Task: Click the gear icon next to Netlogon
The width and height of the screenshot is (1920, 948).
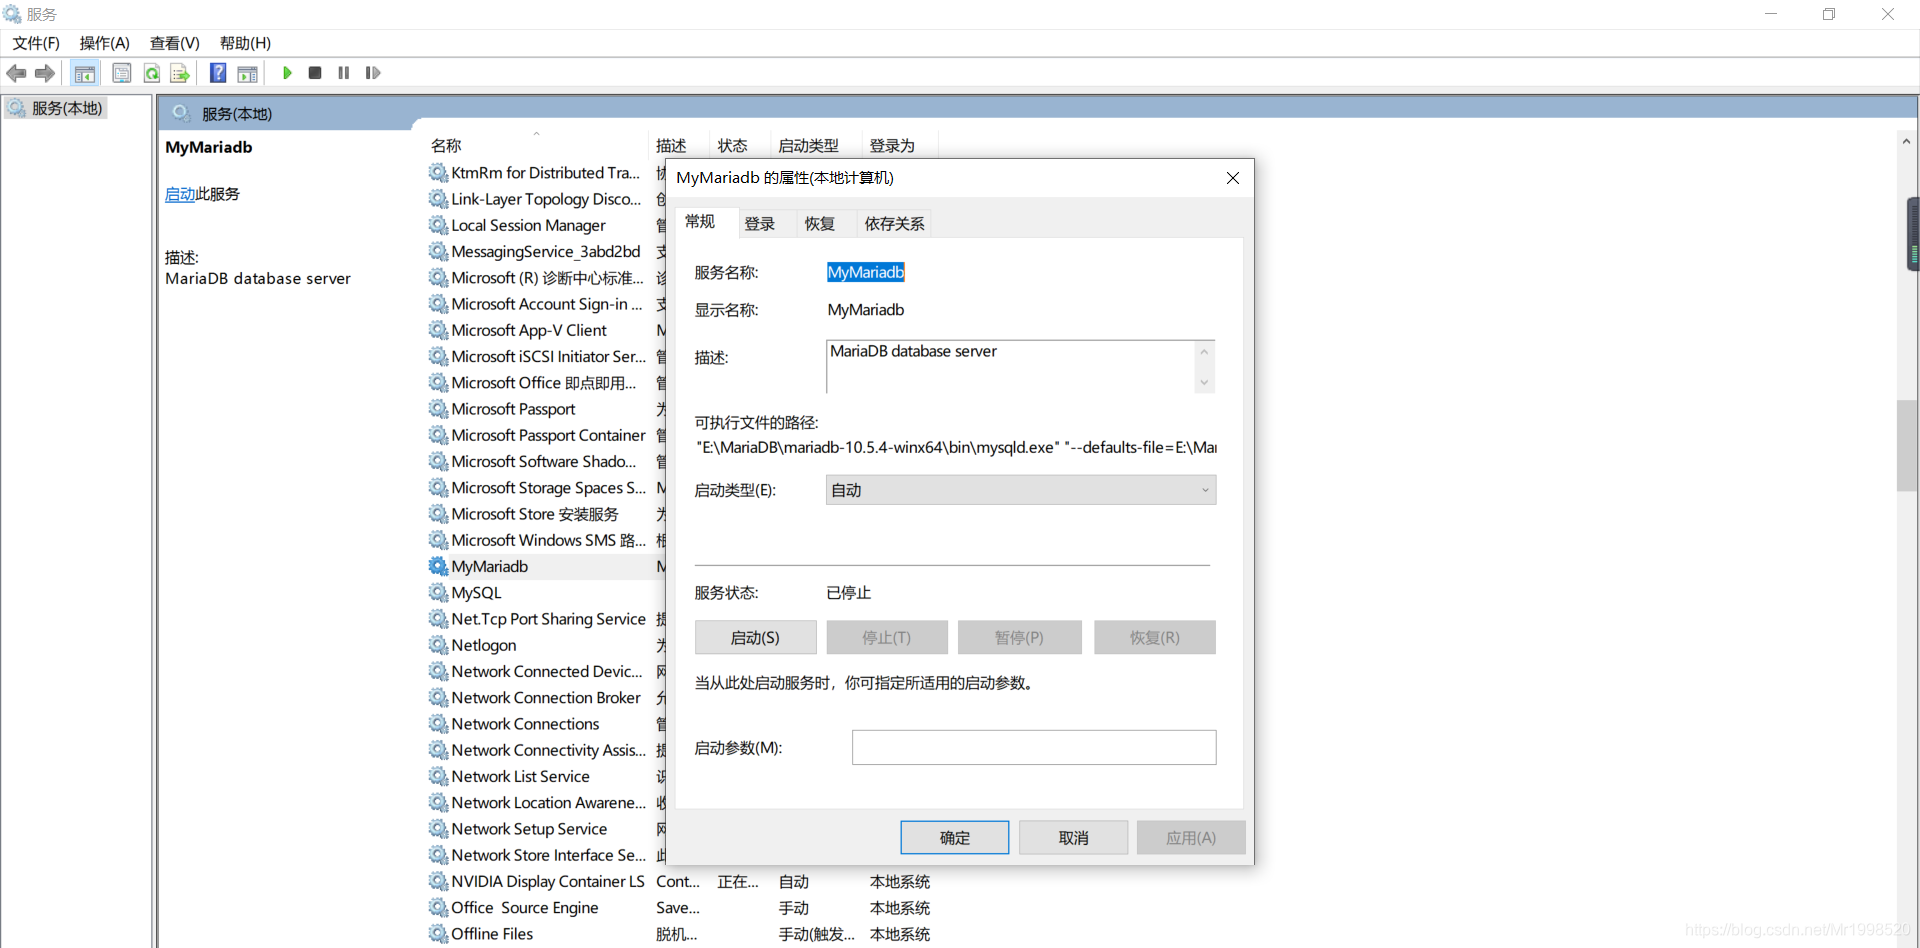Action: click(438, 645)
